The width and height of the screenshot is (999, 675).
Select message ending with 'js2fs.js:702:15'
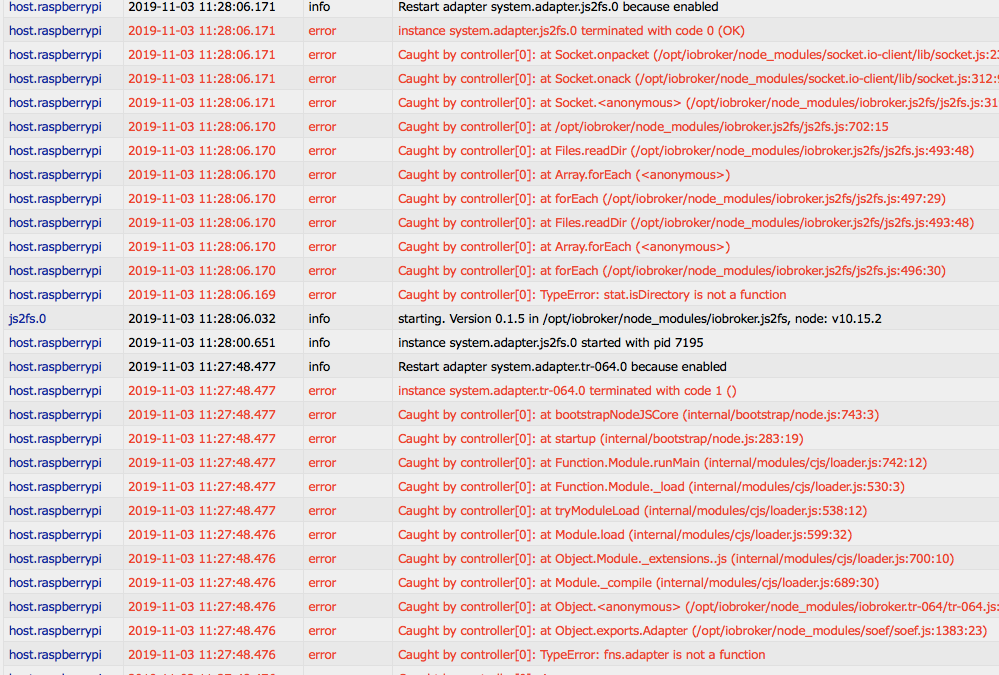643,127
